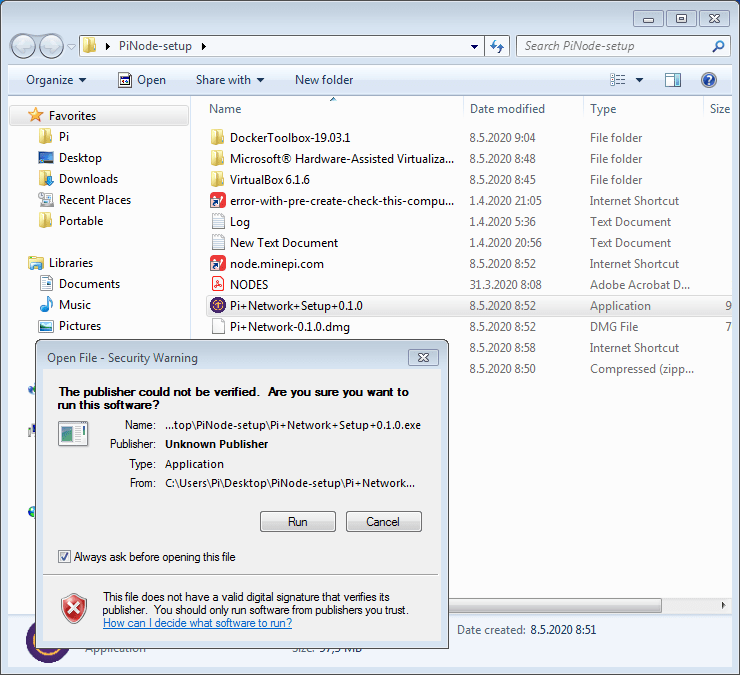Viewport: 740px width, 675px height.
Task: Click the horizontal scrollbar thumb of the file list
Action: click(555, 605)
